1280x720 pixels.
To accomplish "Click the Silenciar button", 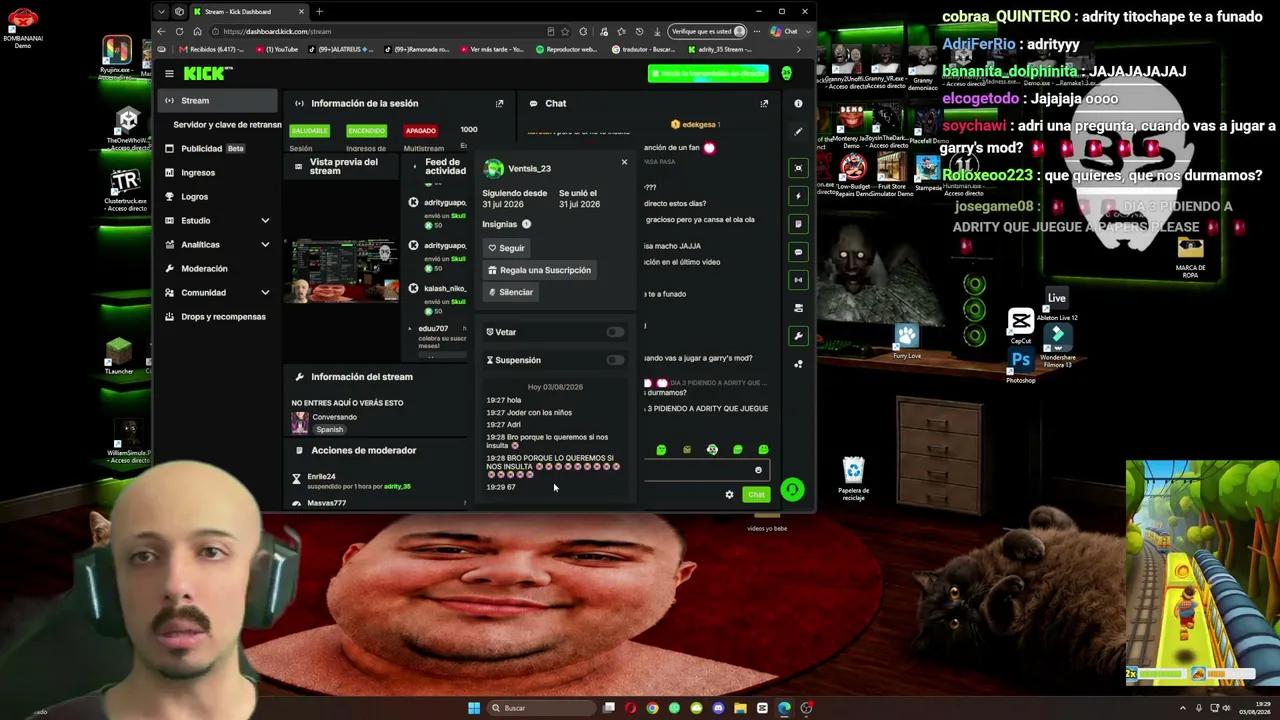I will 511,292.
